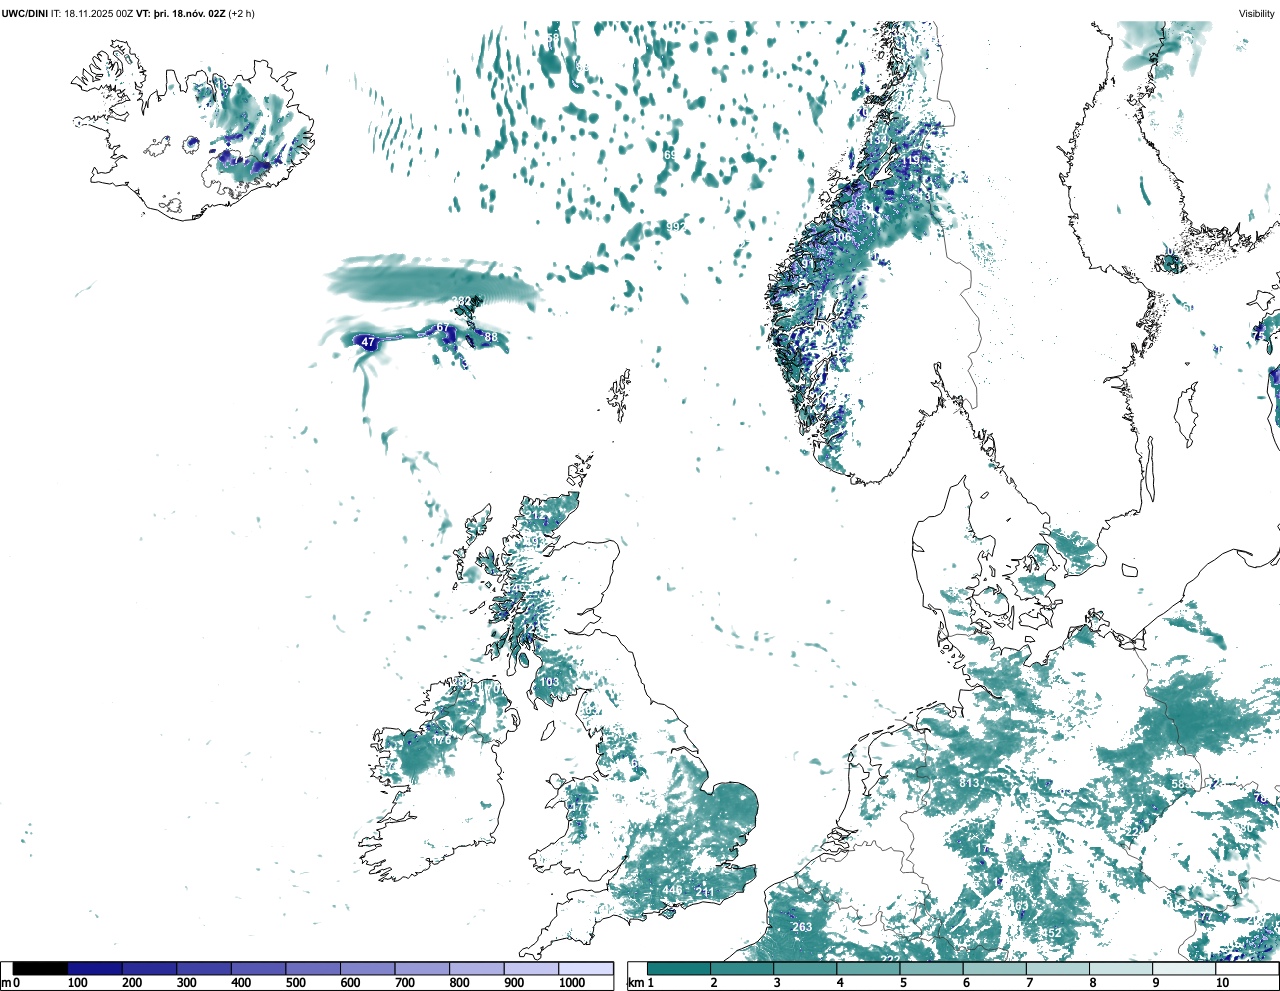Click the 800–900 m legend swatch
The image size is (1280, 991).
[476, 968]
